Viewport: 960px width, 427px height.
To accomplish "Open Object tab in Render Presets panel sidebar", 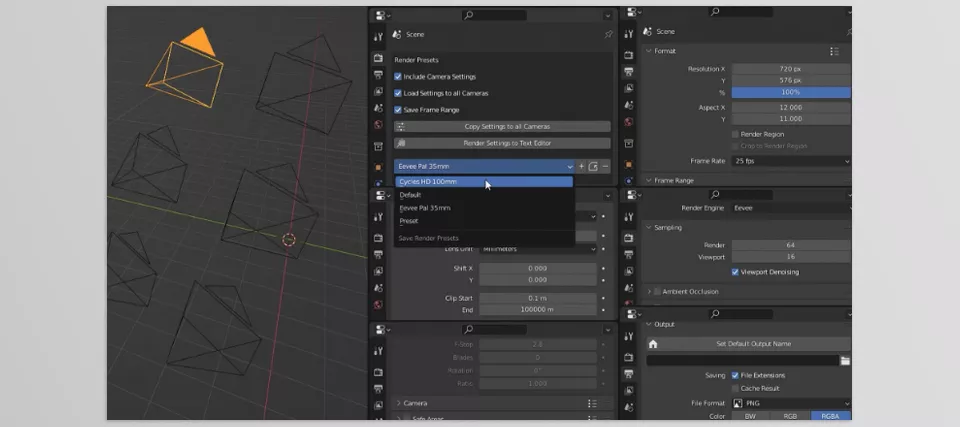I will click(378, 167).
